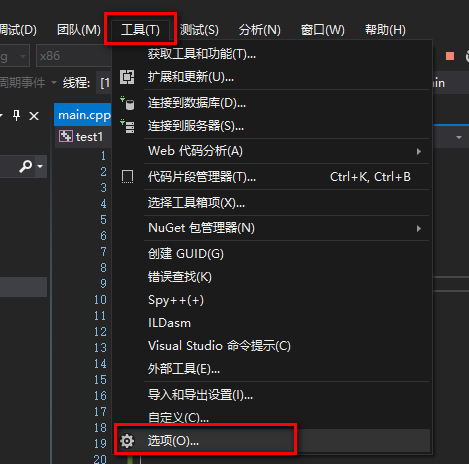Click the search magnifier icon
This screenshot has height=464, width=469.
coord(26,166)
